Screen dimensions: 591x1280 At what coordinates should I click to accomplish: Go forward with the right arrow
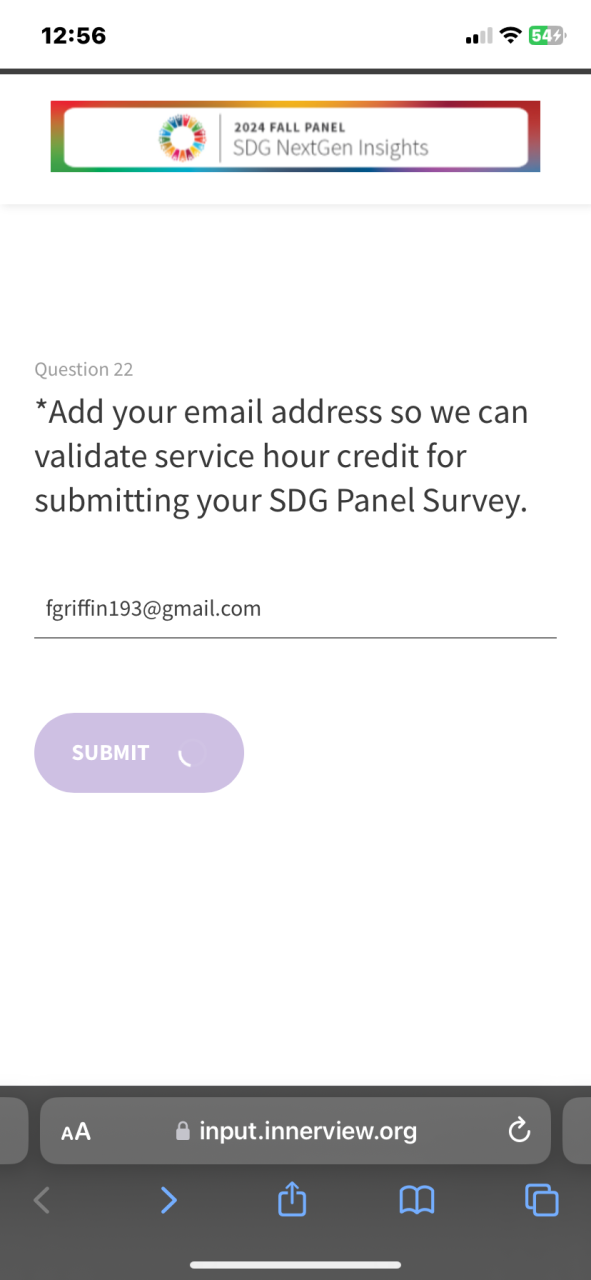click(x=169, y=1199)
